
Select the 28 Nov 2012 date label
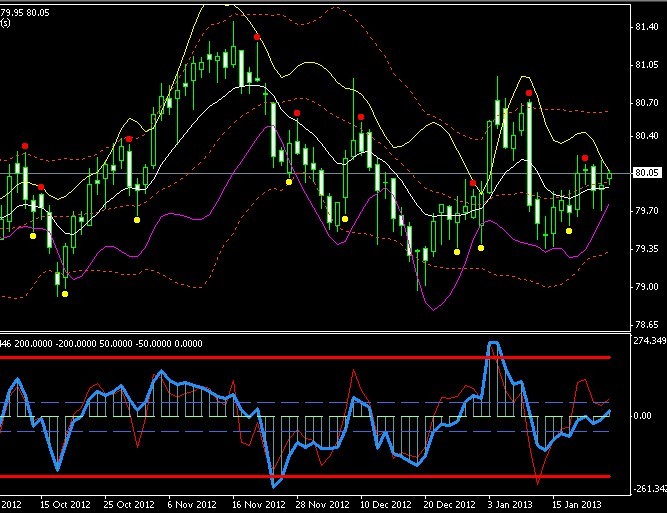pos(322,505)
